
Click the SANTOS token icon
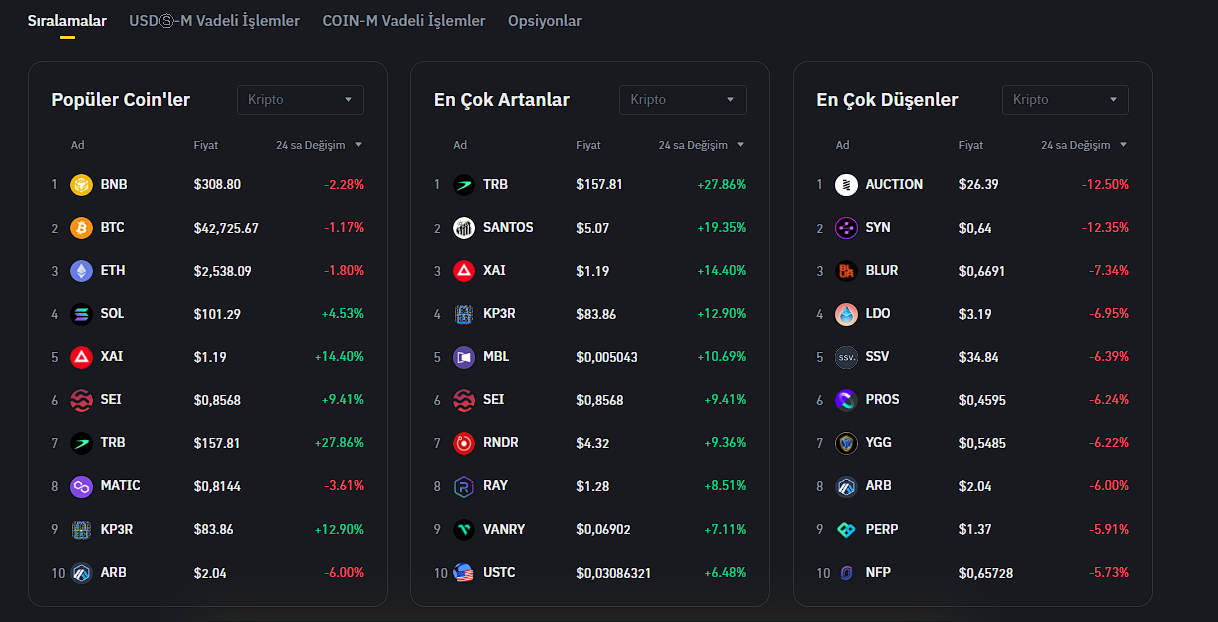pyautogui.click(x=464, y=228)
